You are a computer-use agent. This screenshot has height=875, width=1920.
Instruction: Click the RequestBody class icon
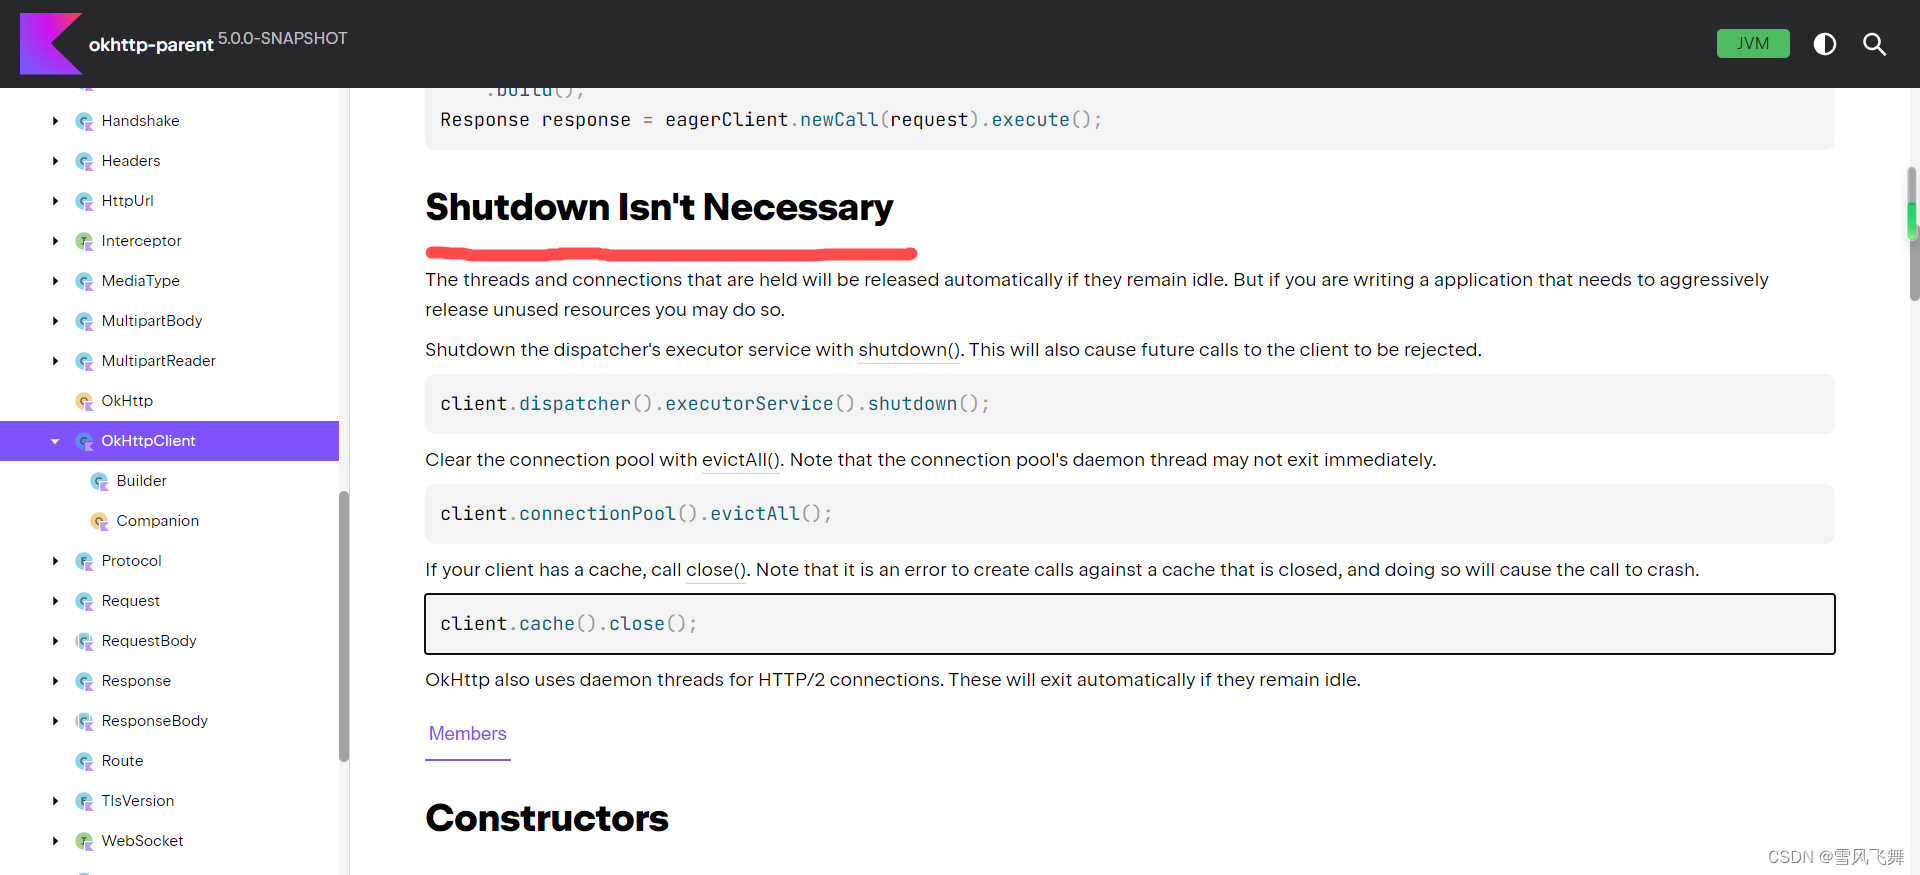tap(85, 642)
